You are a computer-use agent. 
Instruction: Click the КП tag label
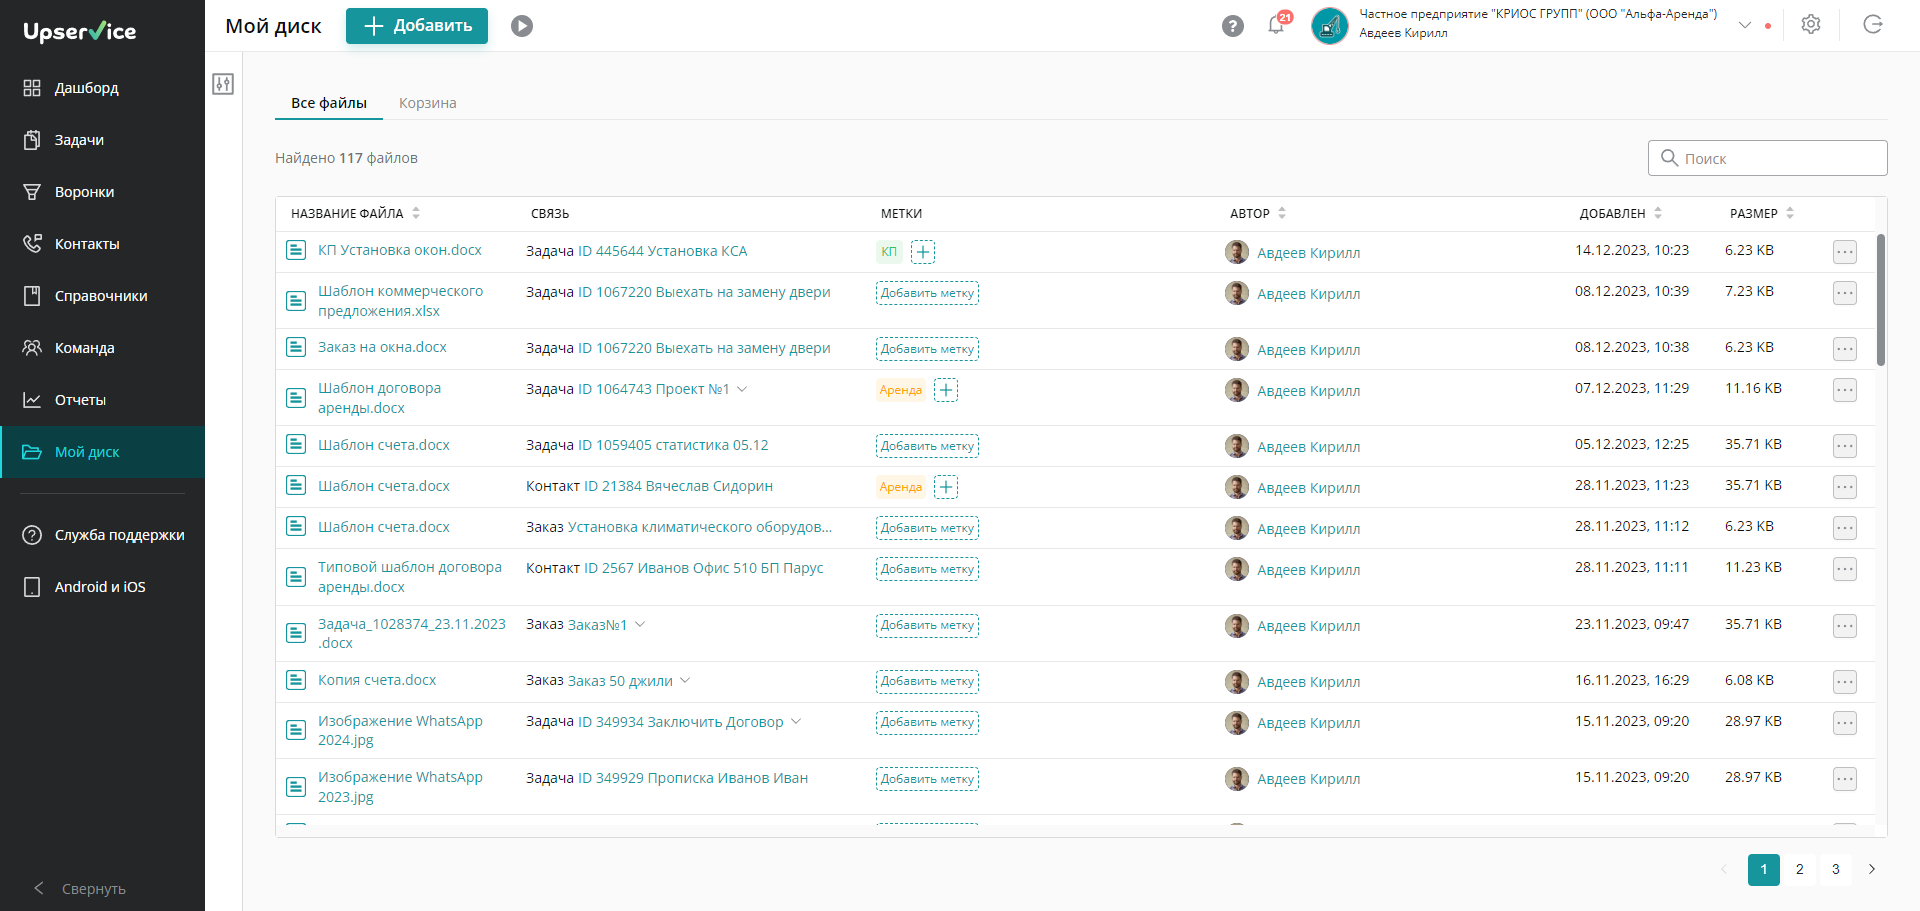point(889,252)
